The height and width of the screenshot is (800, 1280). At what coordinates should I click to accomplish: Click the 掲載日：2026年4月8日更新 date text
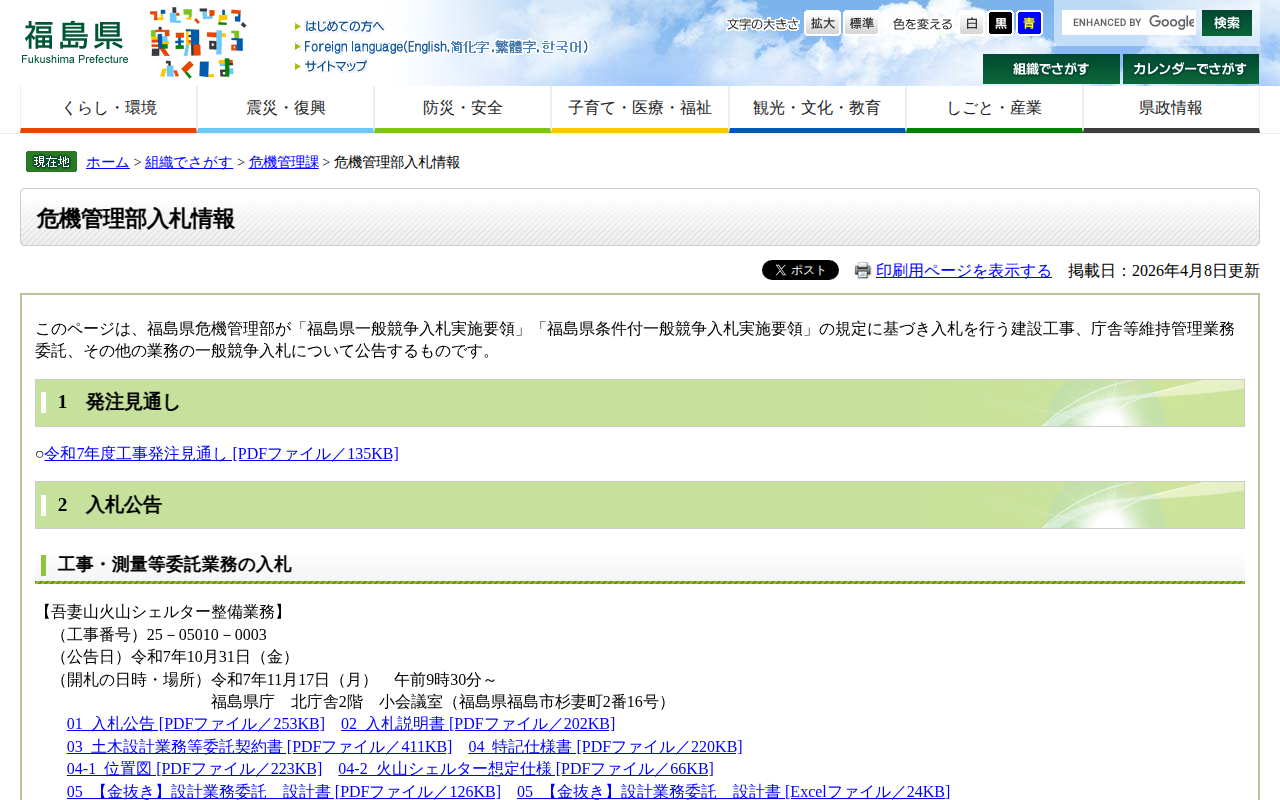point(1164,271)
